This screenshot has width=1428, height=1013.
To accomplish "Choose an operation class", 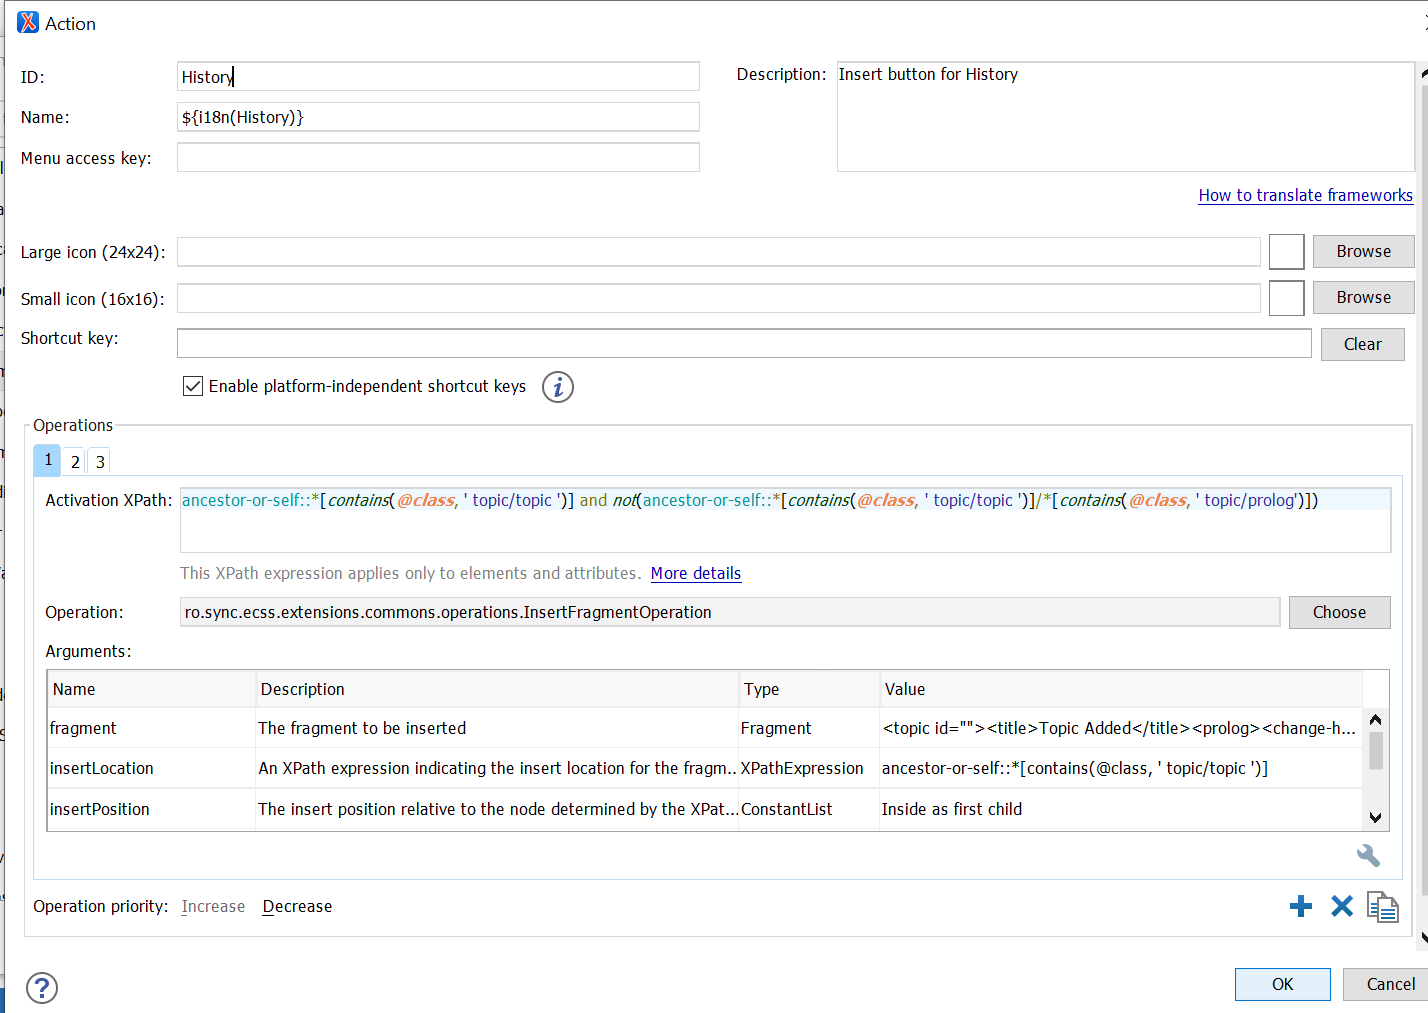I will [1339, 612].
